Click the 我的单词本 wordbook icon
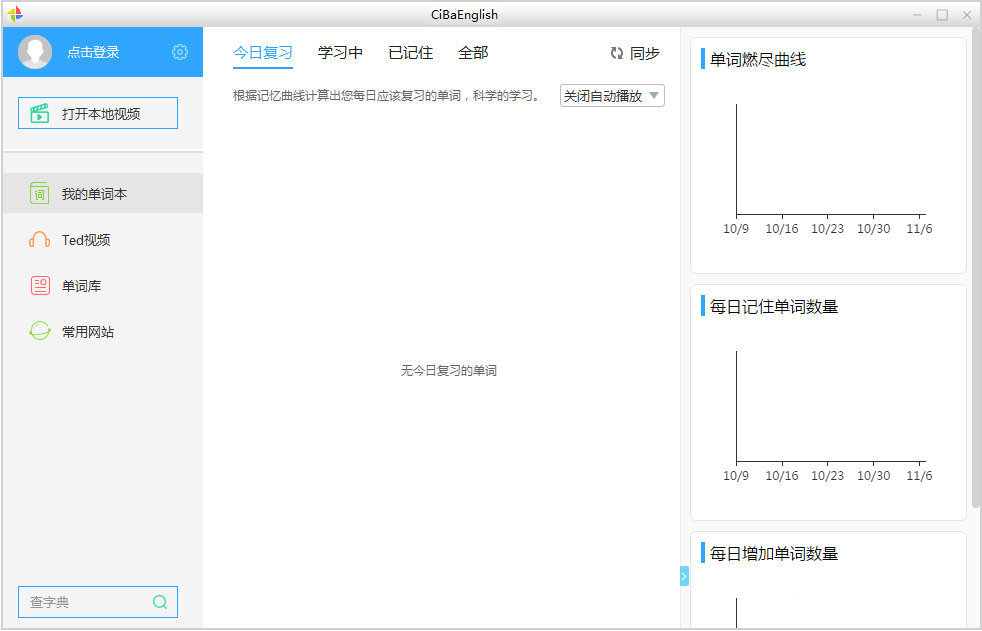The image size is (982, 631). click(x=39, y=194)
